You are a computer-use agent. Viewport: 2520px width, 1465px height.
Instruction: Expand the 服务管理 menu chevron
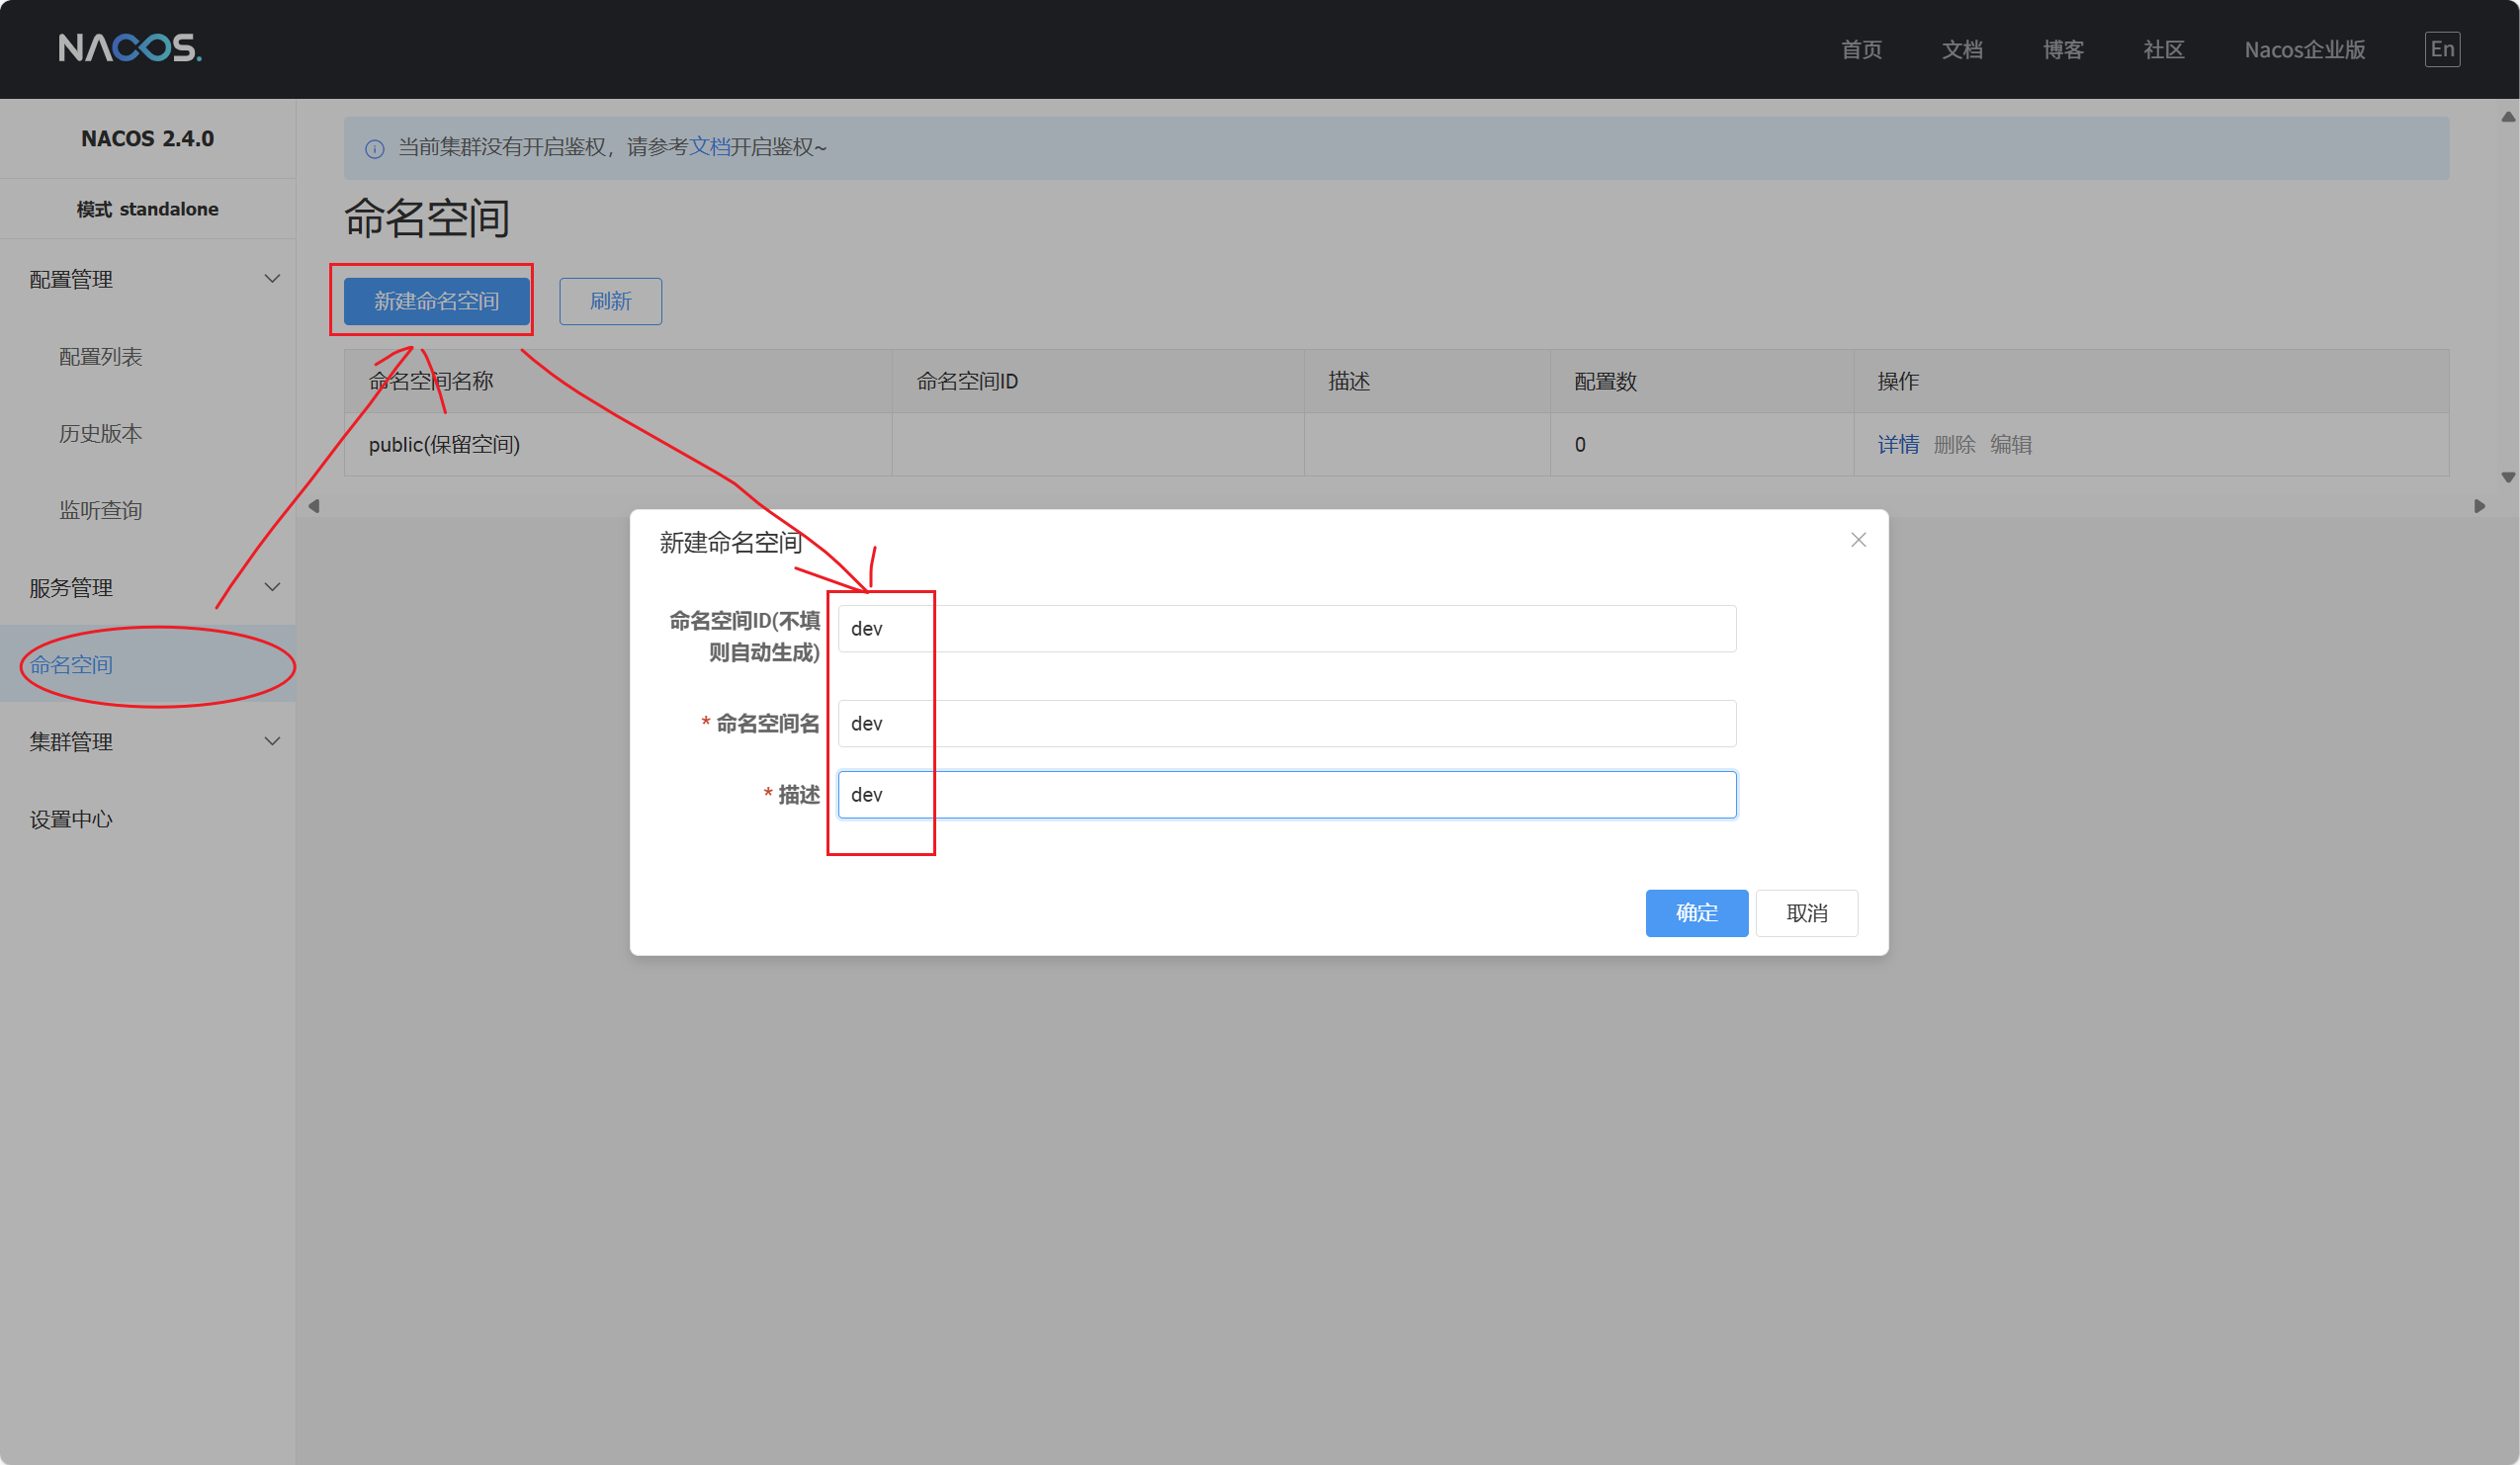tap(272, 587)
